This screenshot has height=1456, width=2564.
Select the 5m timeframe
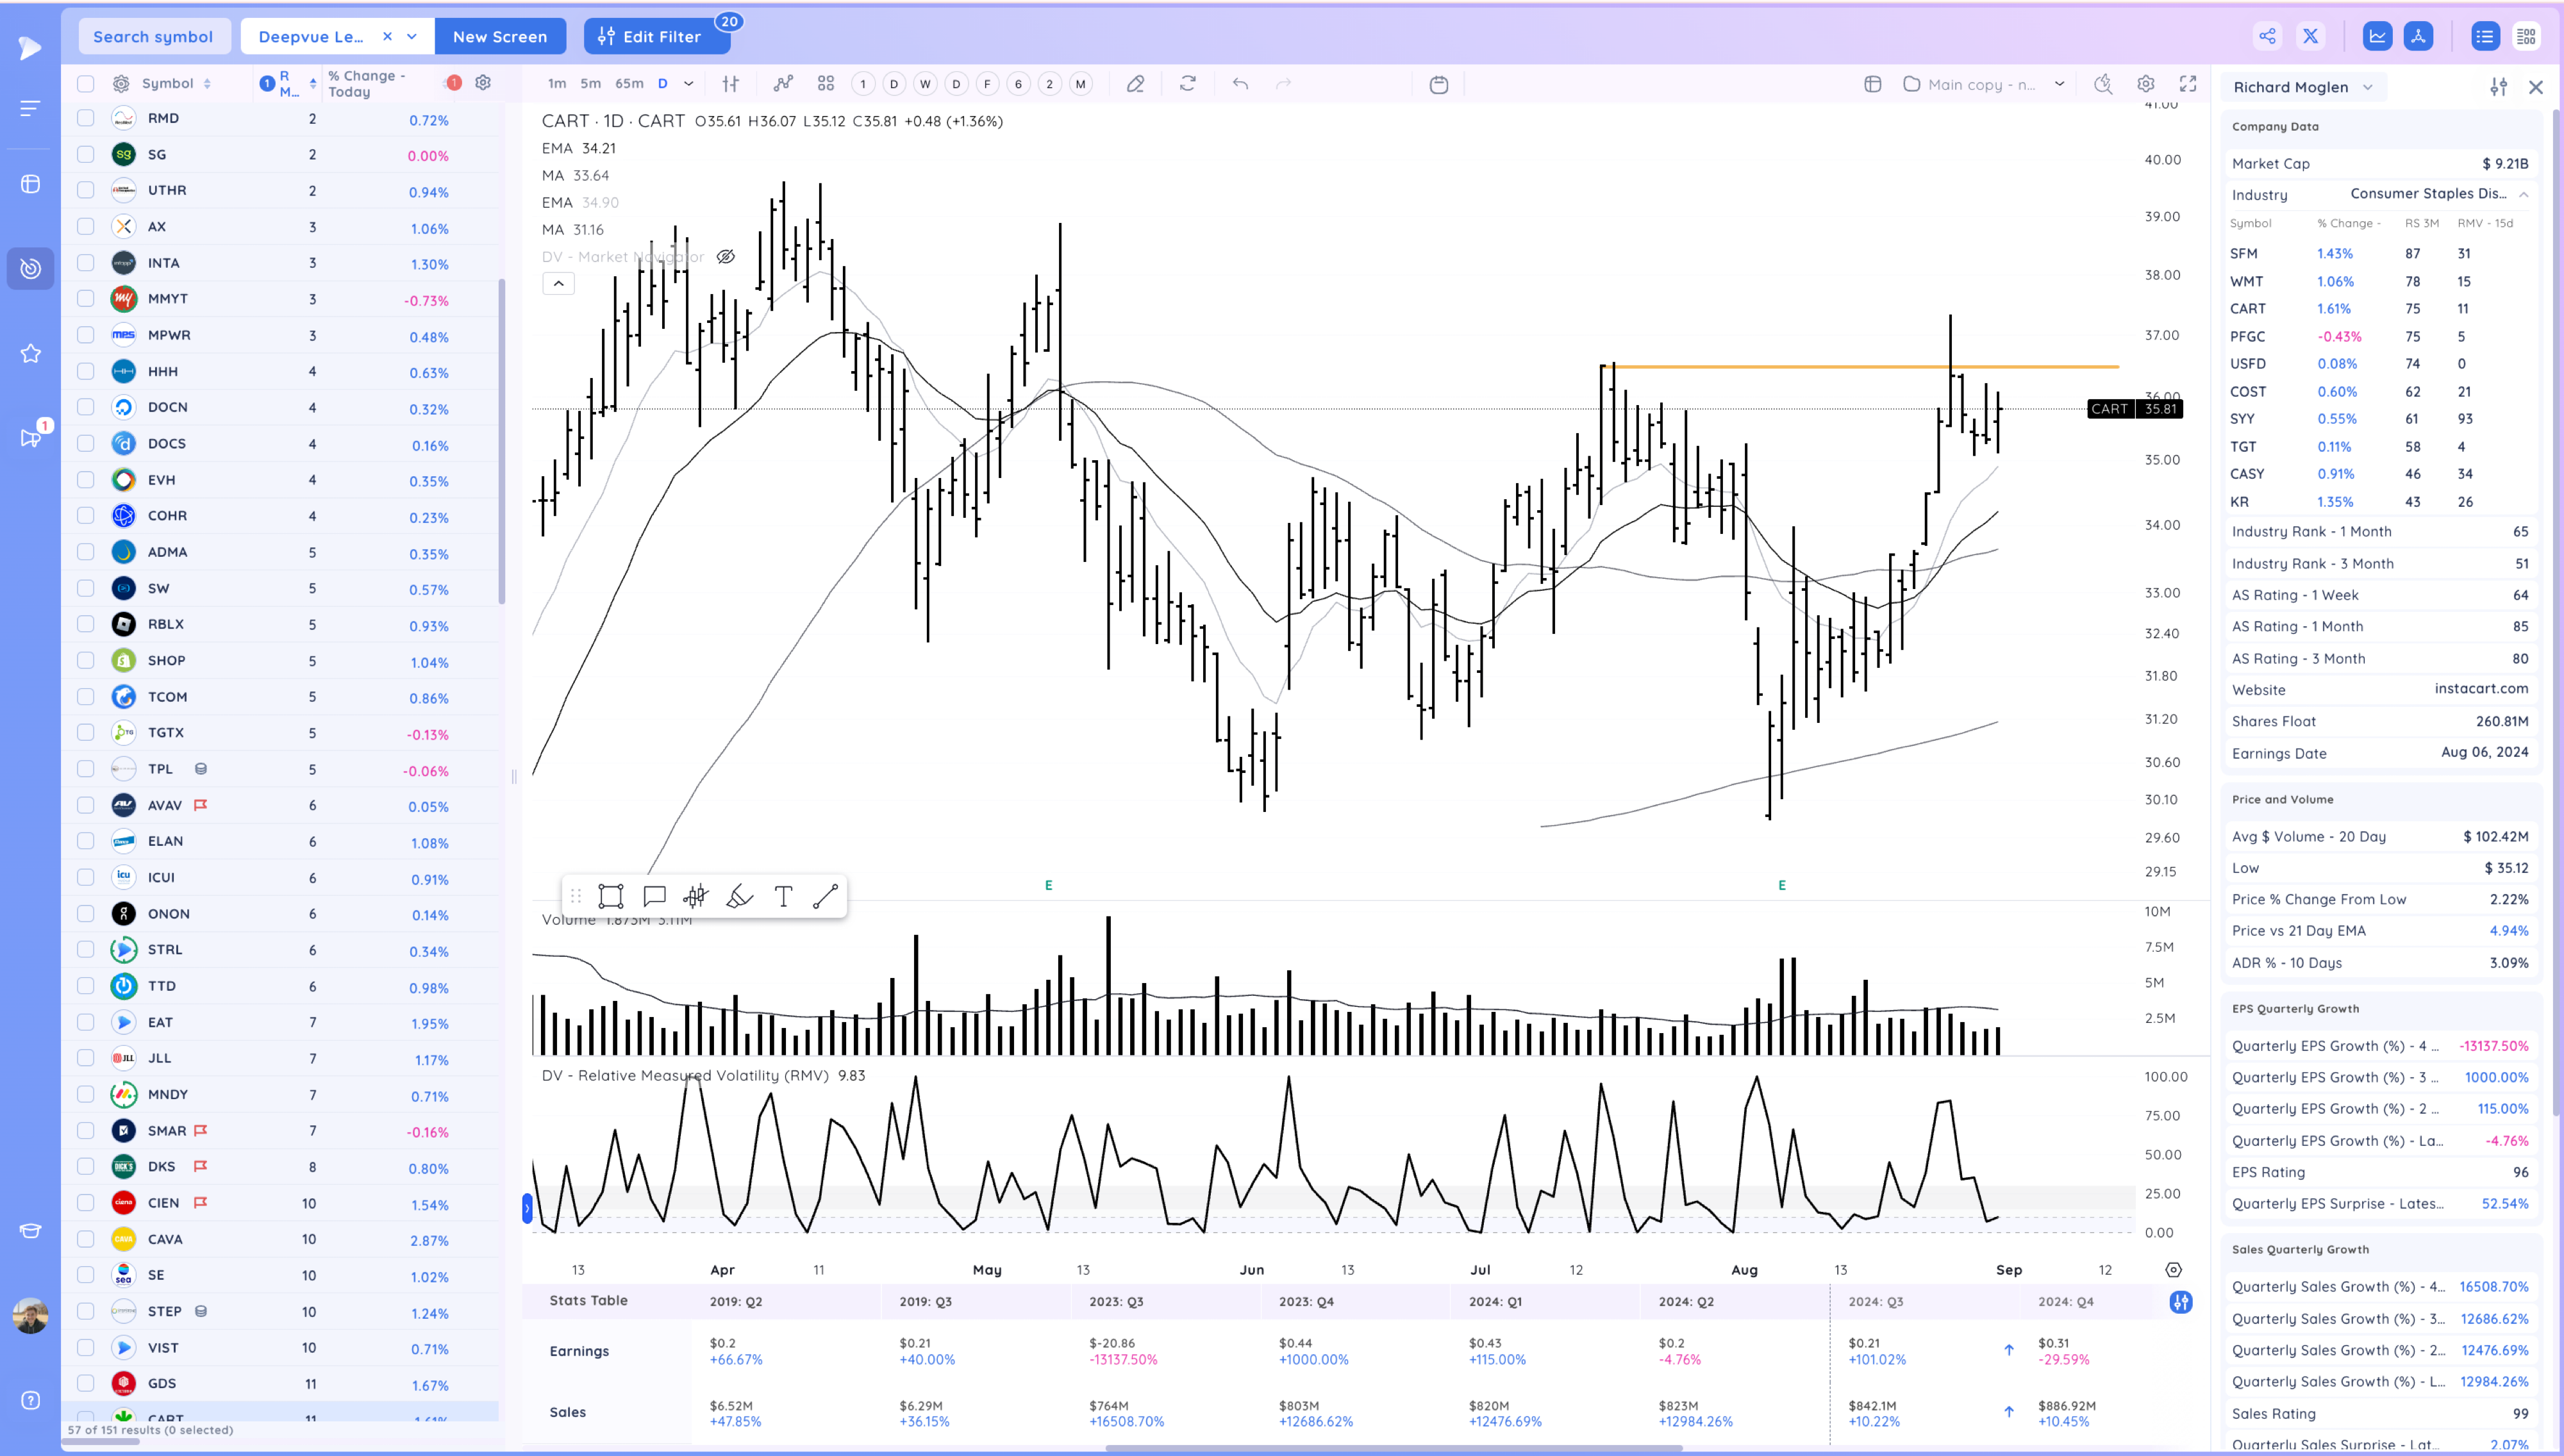click(590, 84)
